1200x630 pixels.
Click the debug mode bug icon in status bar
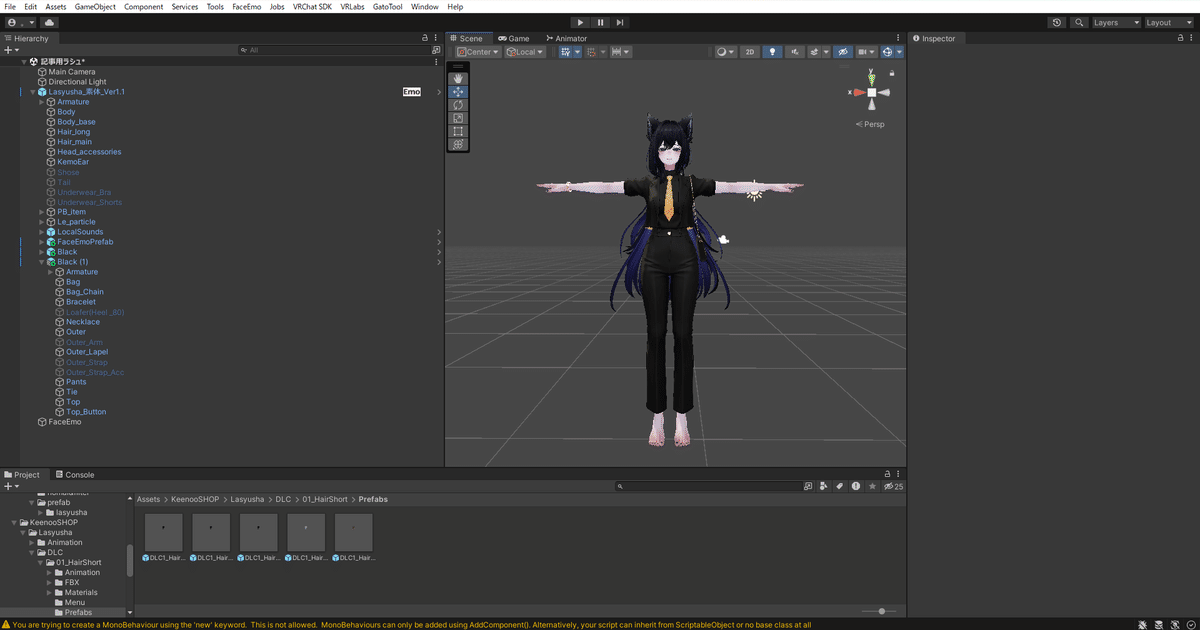point(1142,624)
